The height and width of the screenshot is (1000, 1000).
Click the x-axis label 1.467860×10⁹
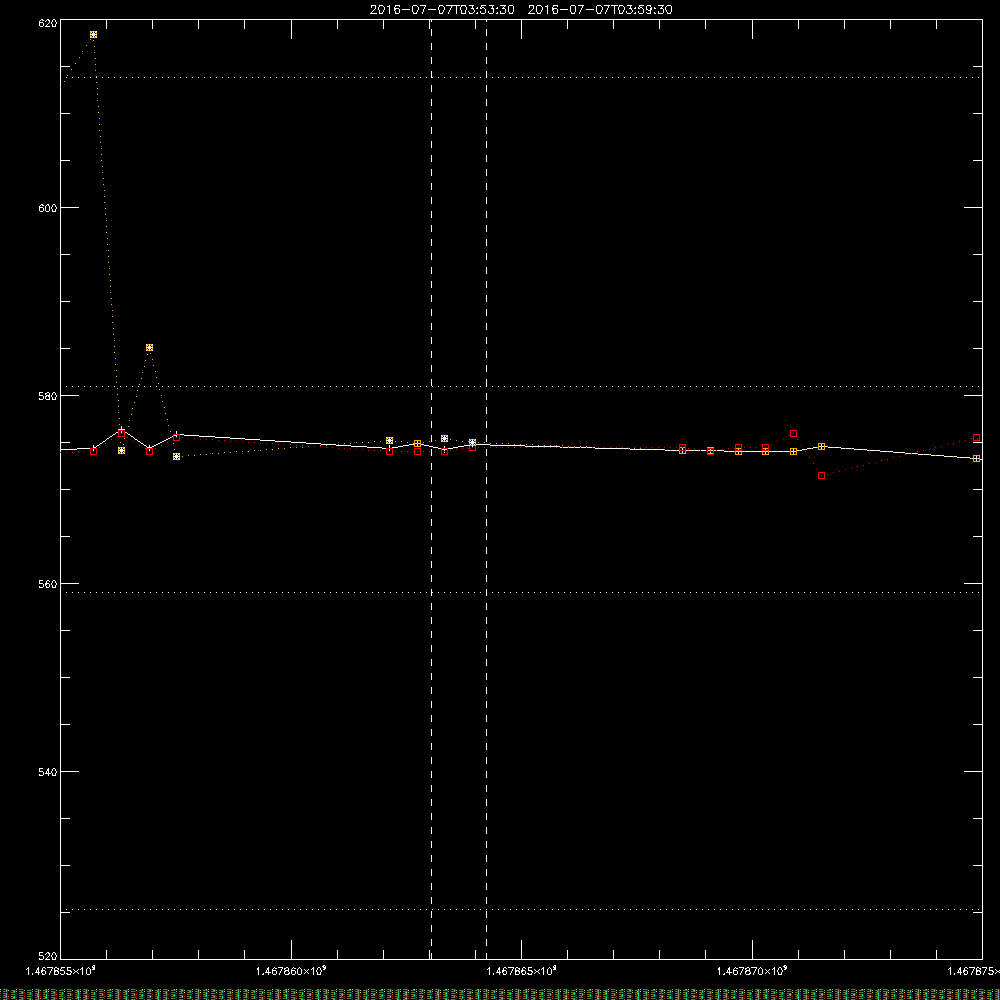coord(291,971)
